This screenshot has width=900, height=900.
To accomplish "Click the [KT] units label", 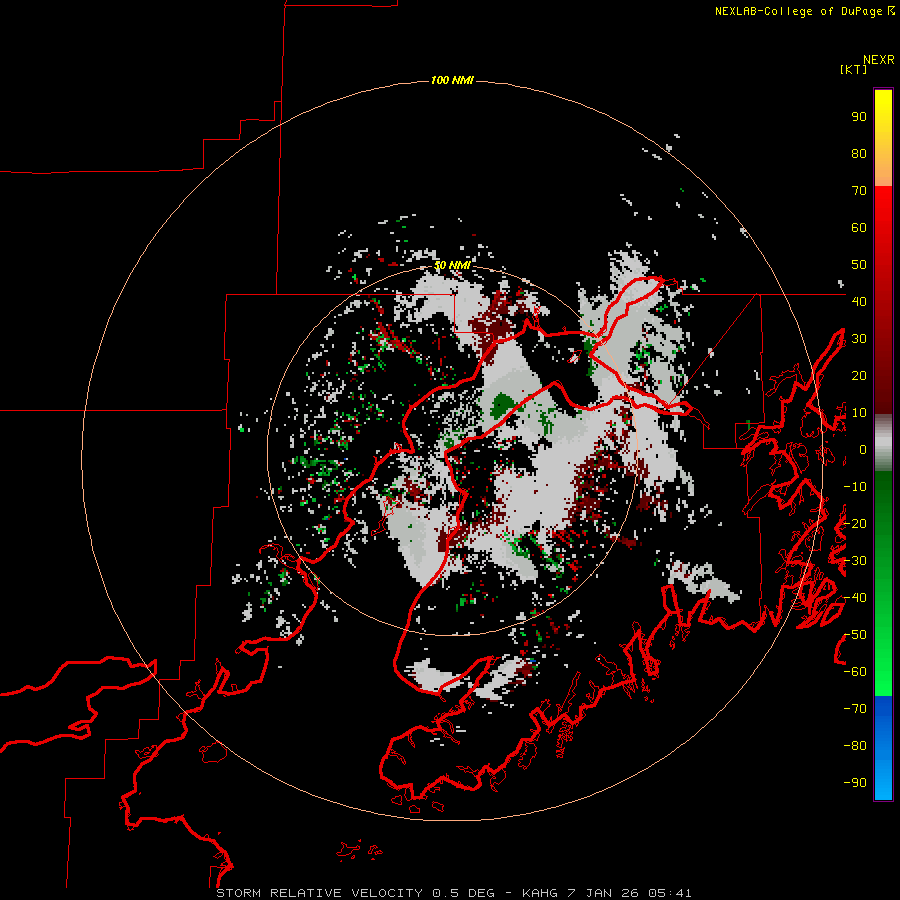I will (854, 69).
